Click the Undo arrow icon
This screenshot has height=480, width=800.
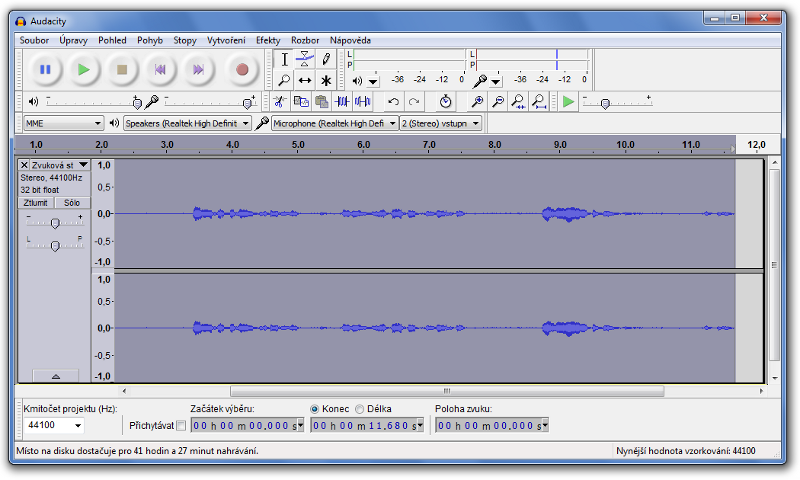pos(393,101)
